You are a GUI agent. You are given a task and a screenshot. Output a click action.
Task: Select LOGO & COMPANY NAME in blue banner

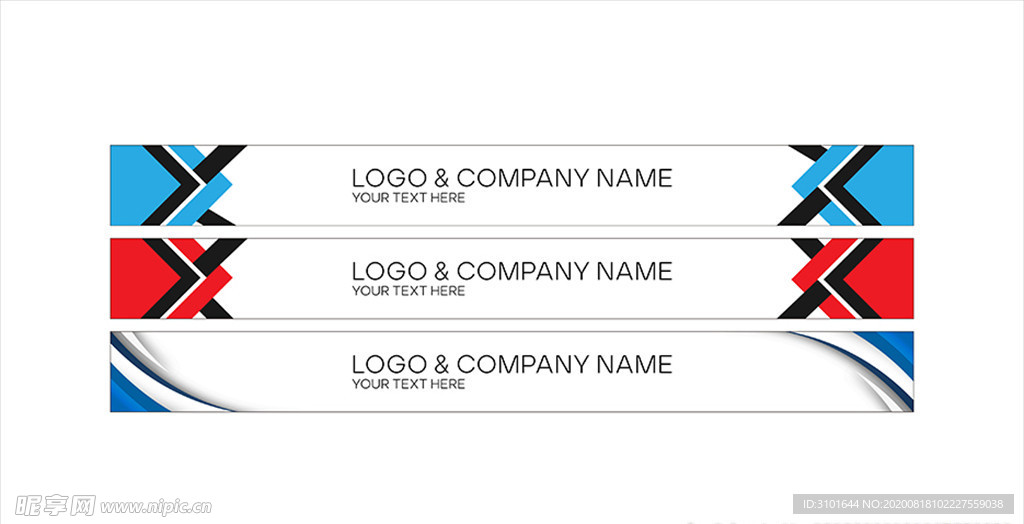[512, 178]
